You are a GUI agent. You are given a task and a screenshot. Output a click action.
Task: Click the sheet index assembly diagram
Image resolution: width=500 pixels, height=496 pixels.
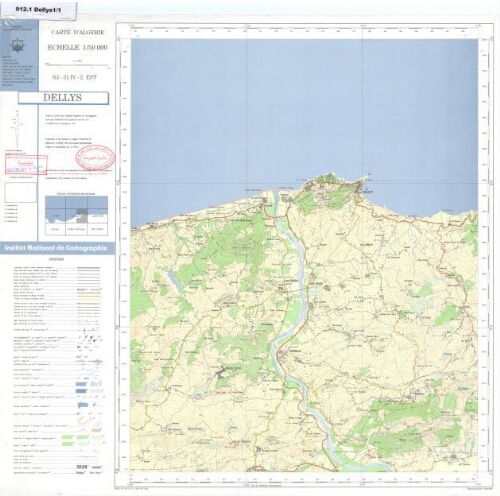click(76, 215)
